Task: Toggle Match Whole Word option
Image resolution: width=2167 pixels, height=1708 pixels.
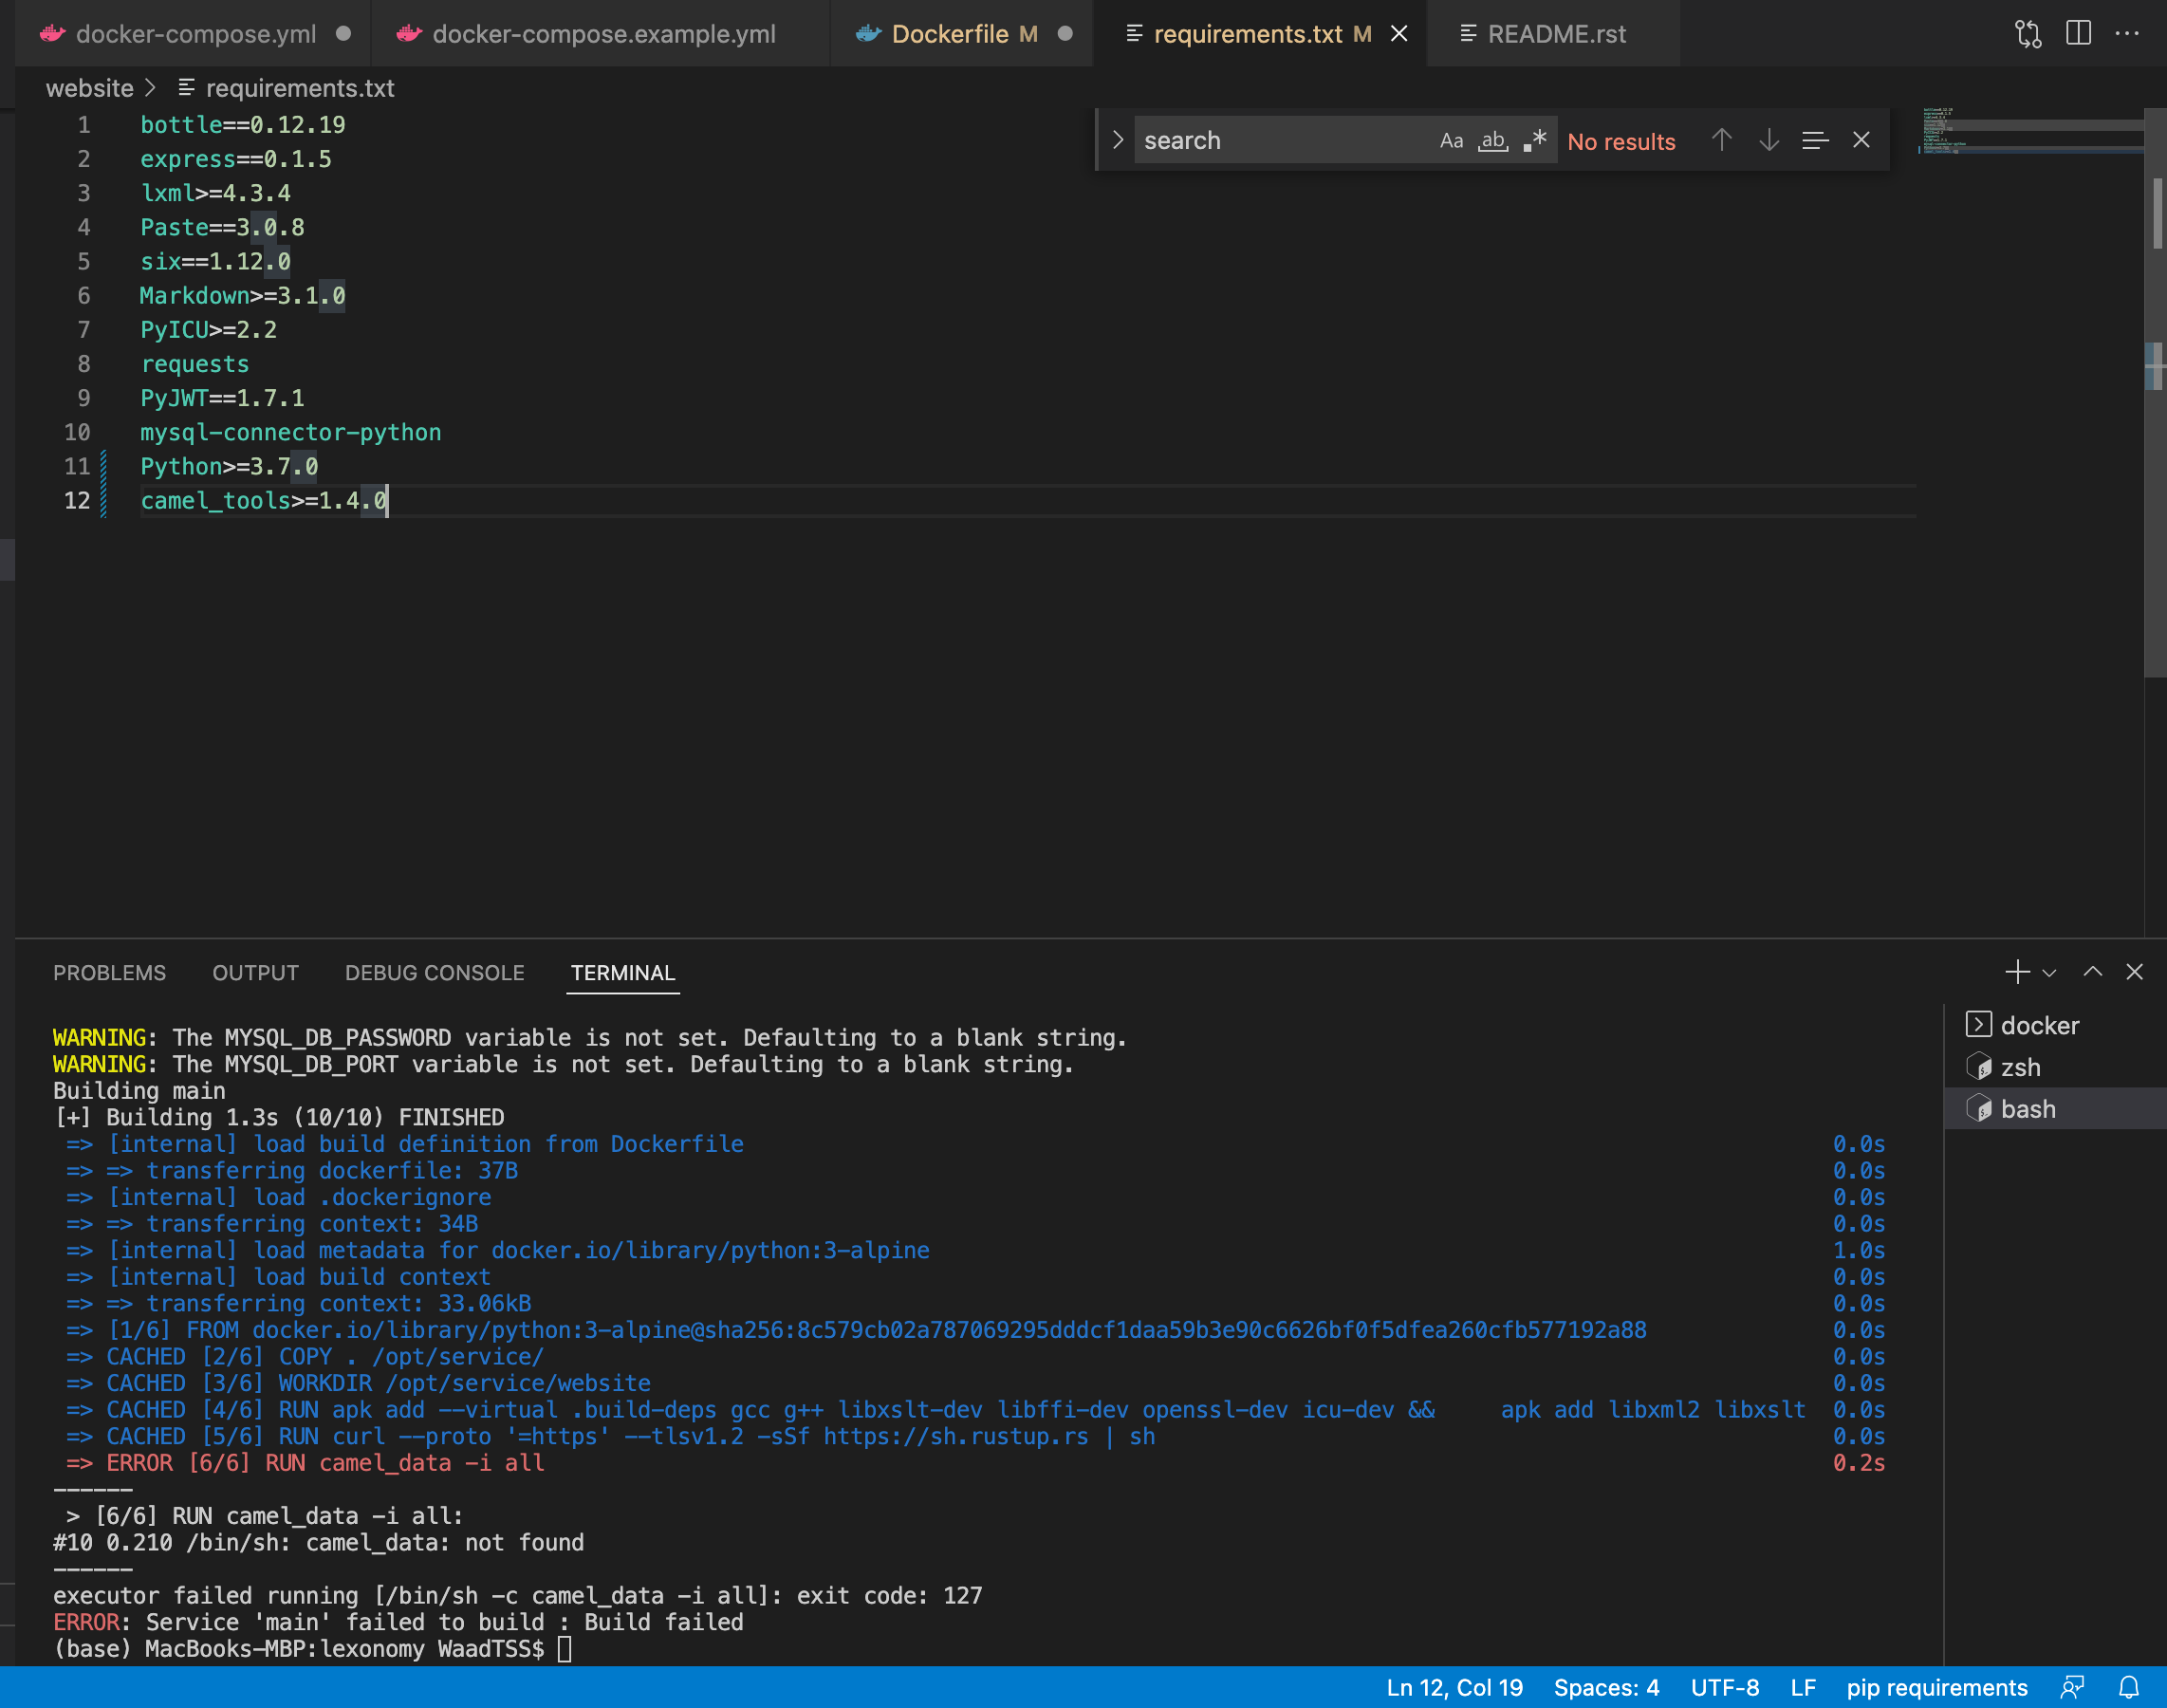Action: (x=1493, y=141)
